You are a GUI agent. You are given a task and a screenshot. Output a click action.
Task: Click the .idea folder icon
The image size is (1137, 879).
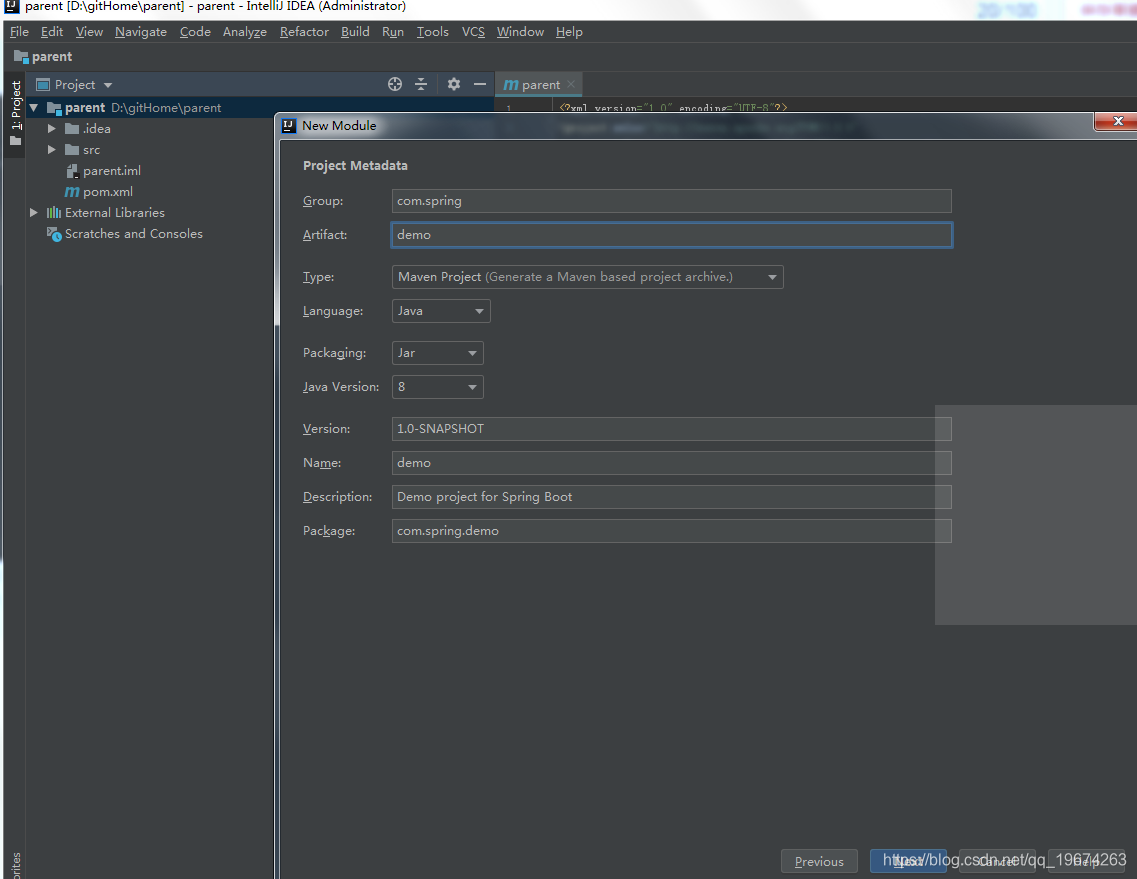point(72,128)
